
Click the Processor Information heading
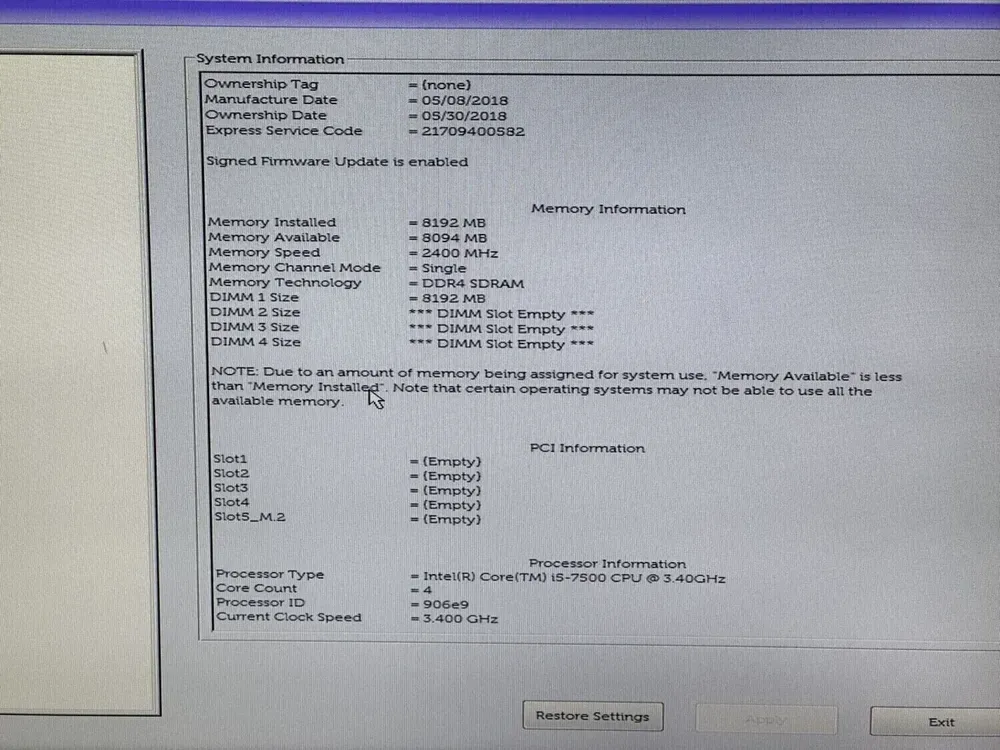(607, 563)
